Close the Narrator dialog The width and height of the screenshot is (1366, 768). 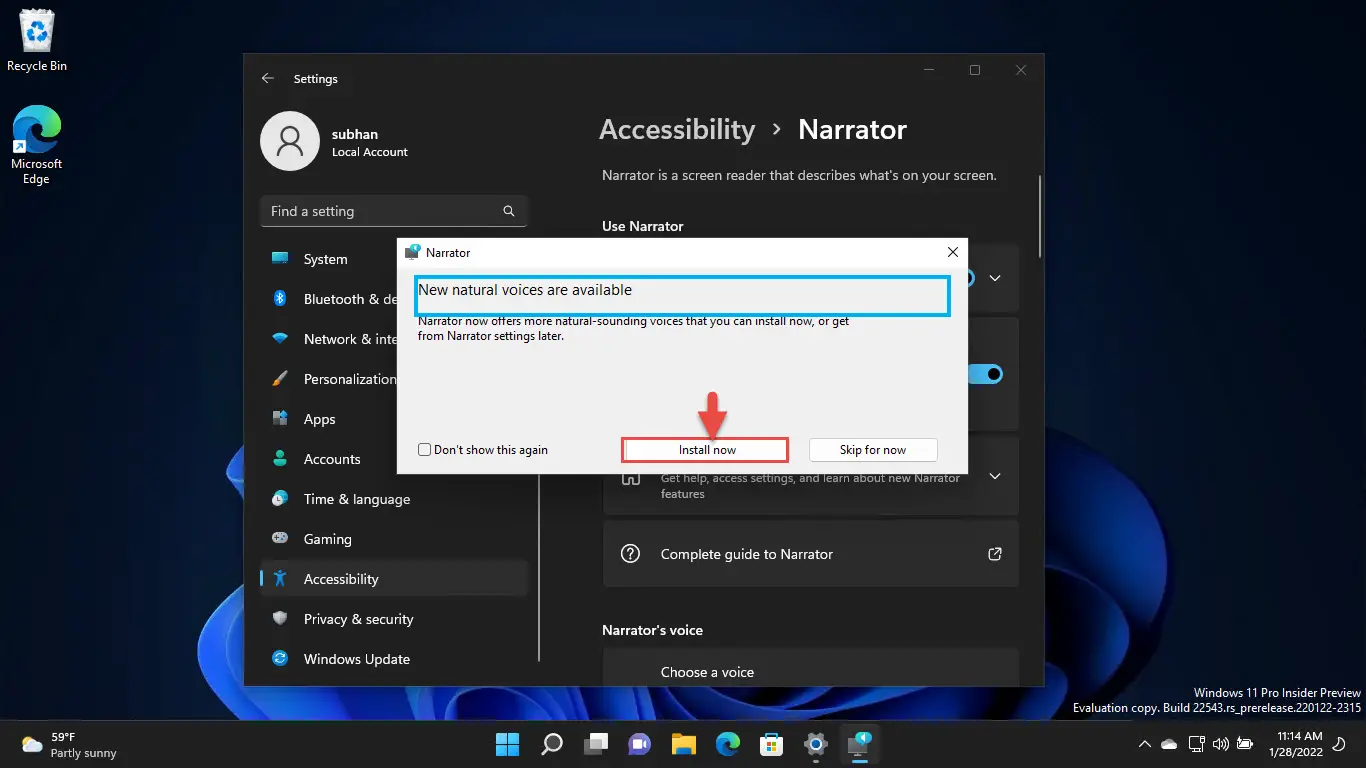coord(953,253)
